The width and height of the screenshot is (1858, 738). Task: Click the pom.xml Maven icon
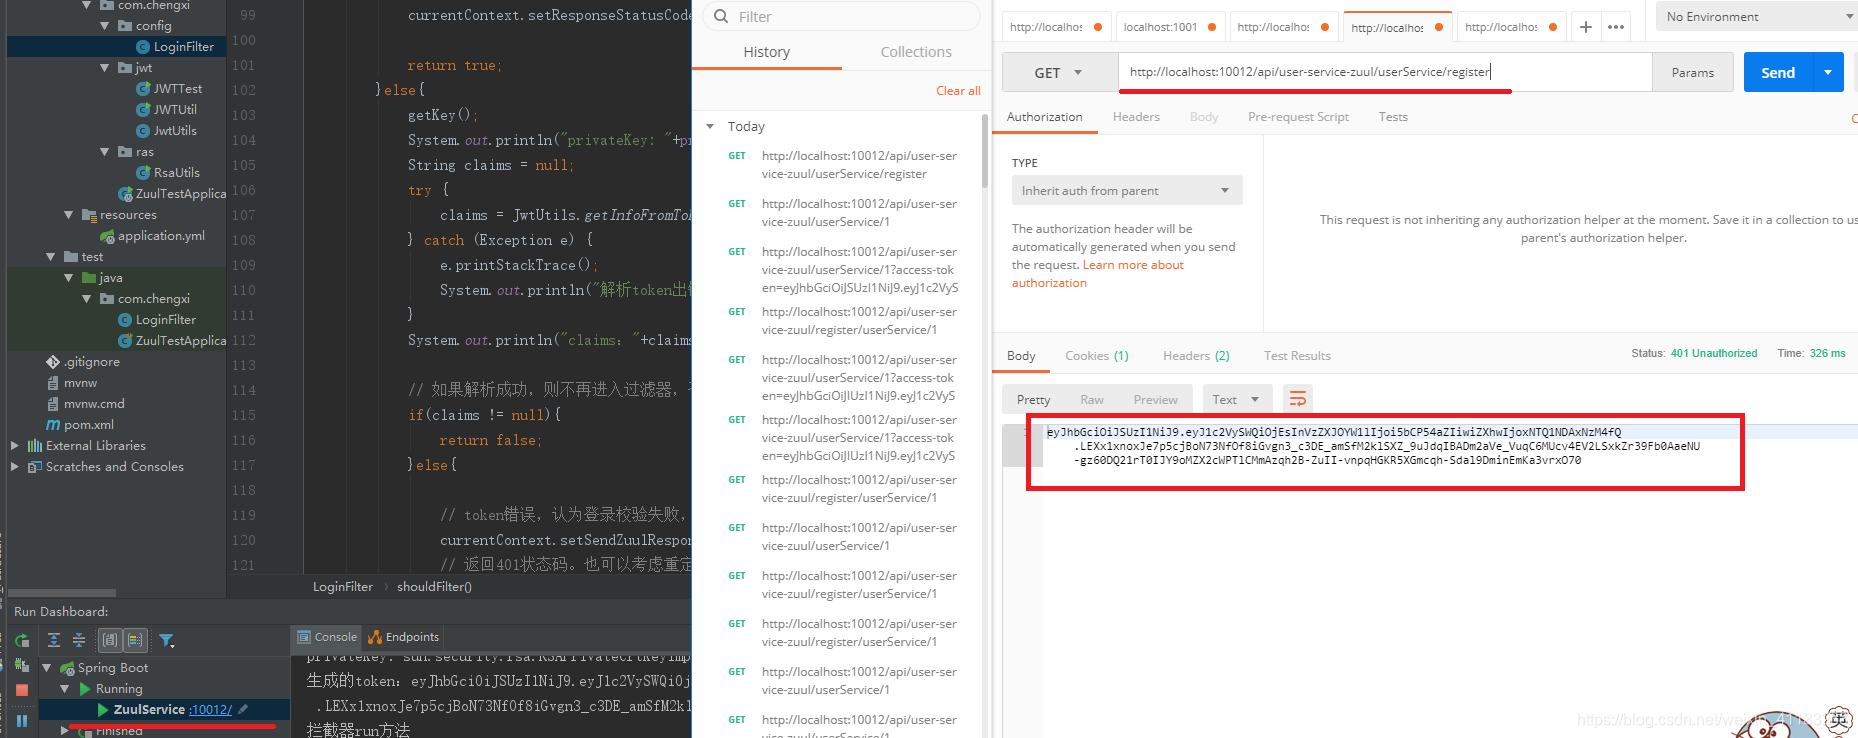click(x=53, y=425)
